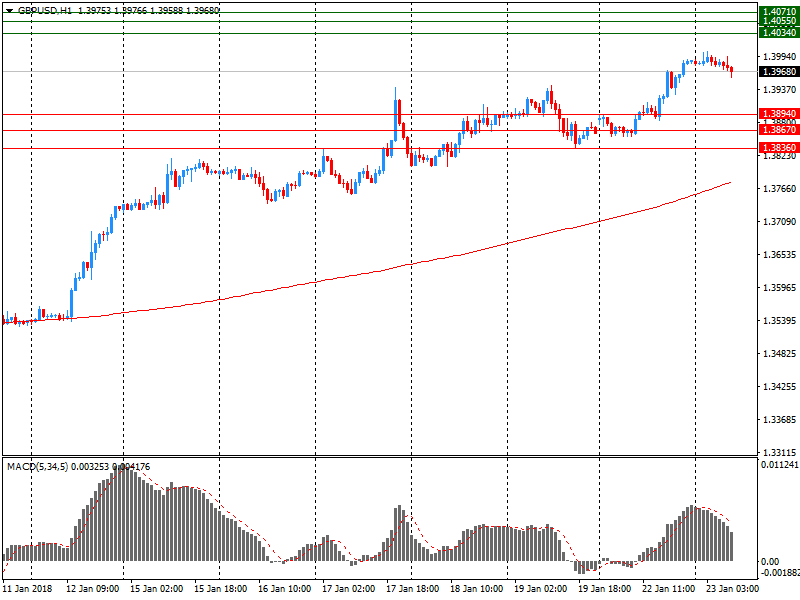Screen dimensions: 800x600
Task: Click the 1.33115 price axis value
Action: (x=779, y=452)
